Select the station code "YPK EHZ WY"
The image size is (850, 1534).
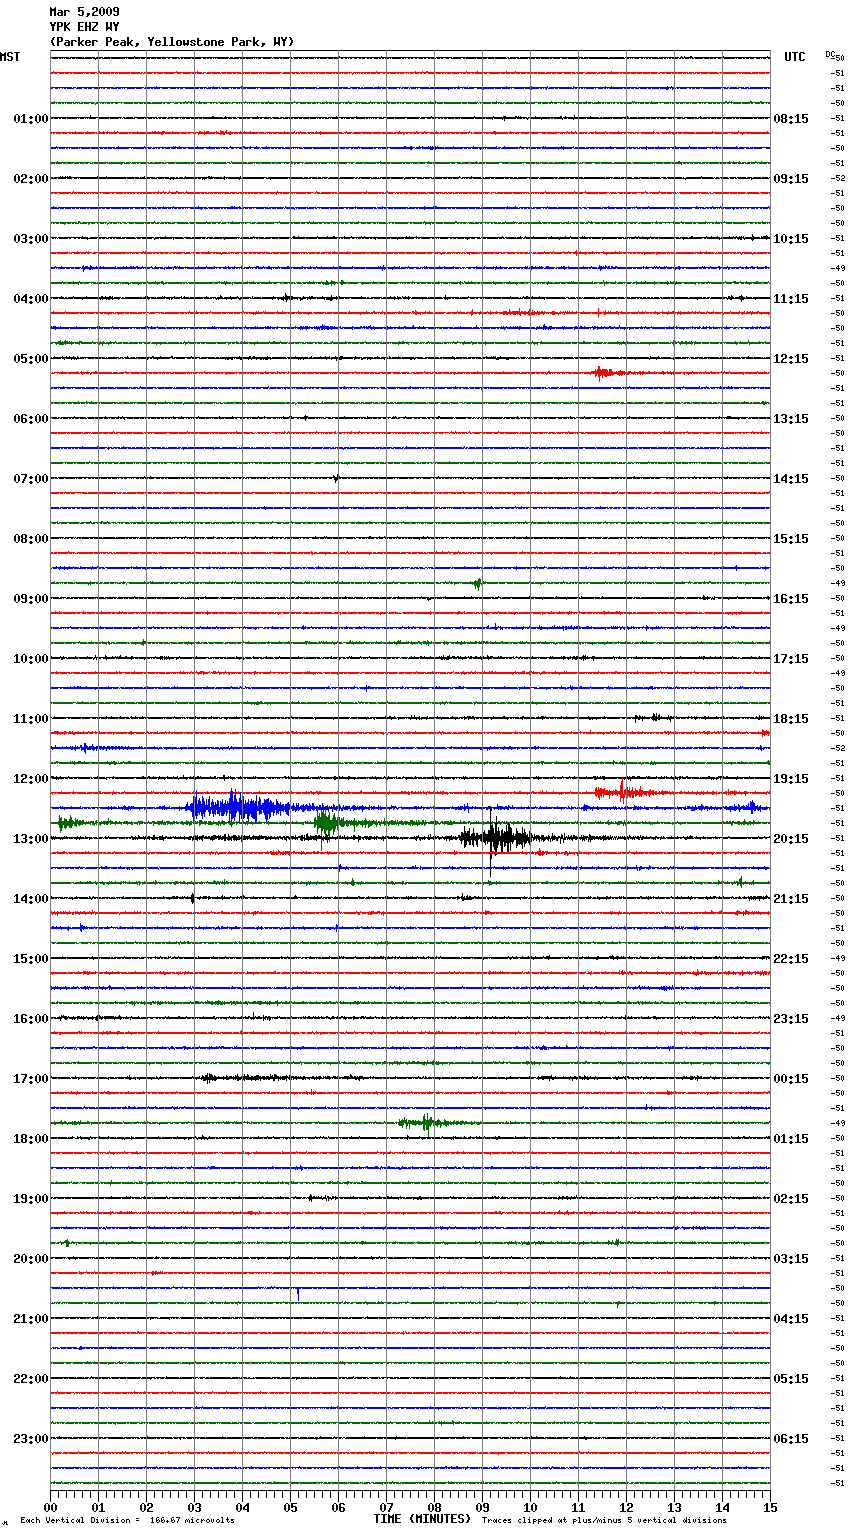point(84,27)
